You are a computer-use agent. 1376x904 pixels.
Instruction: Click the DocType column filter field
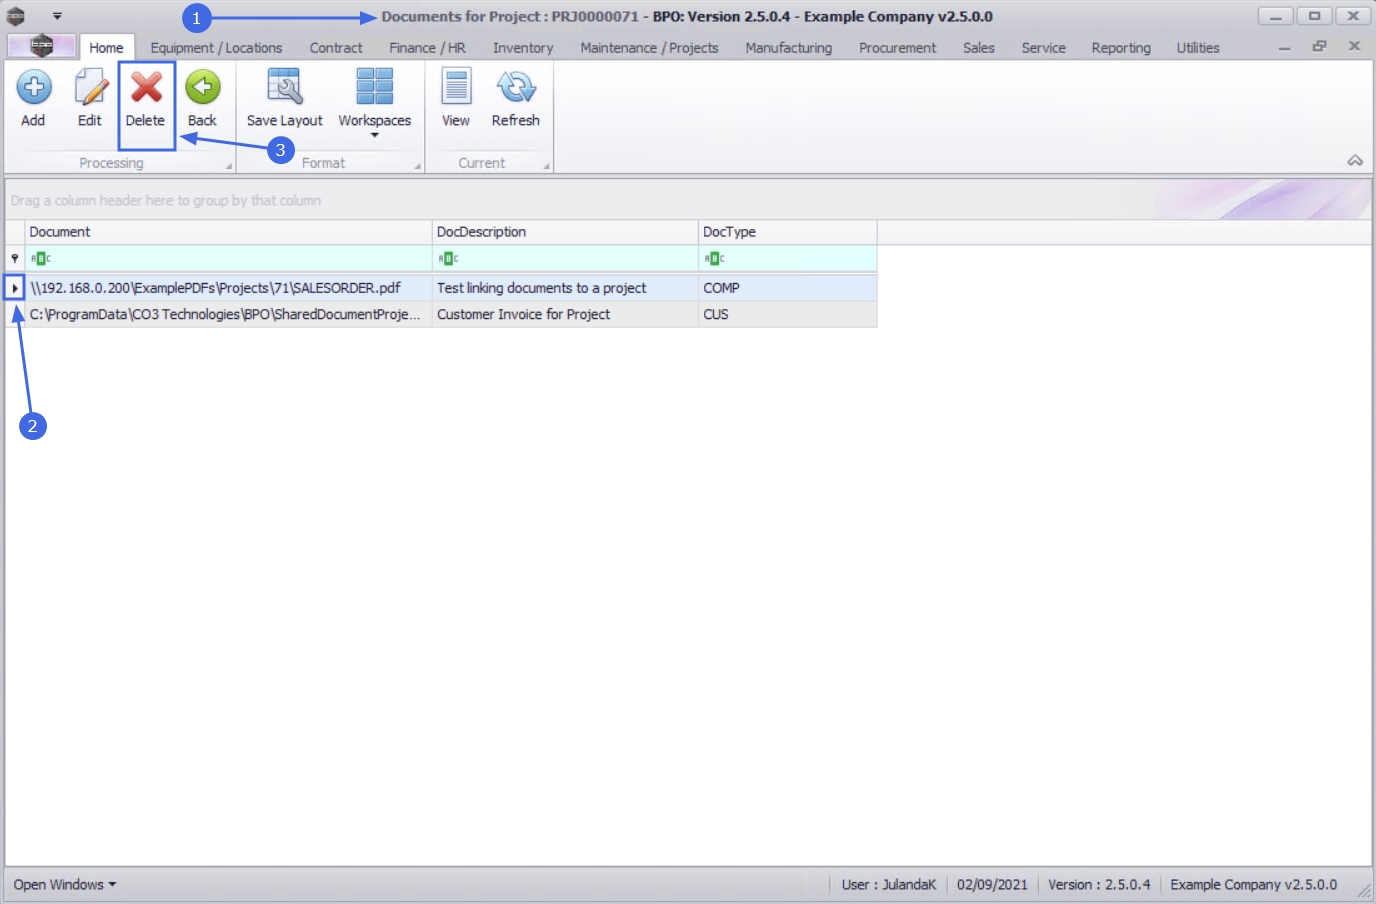[788, 258]
